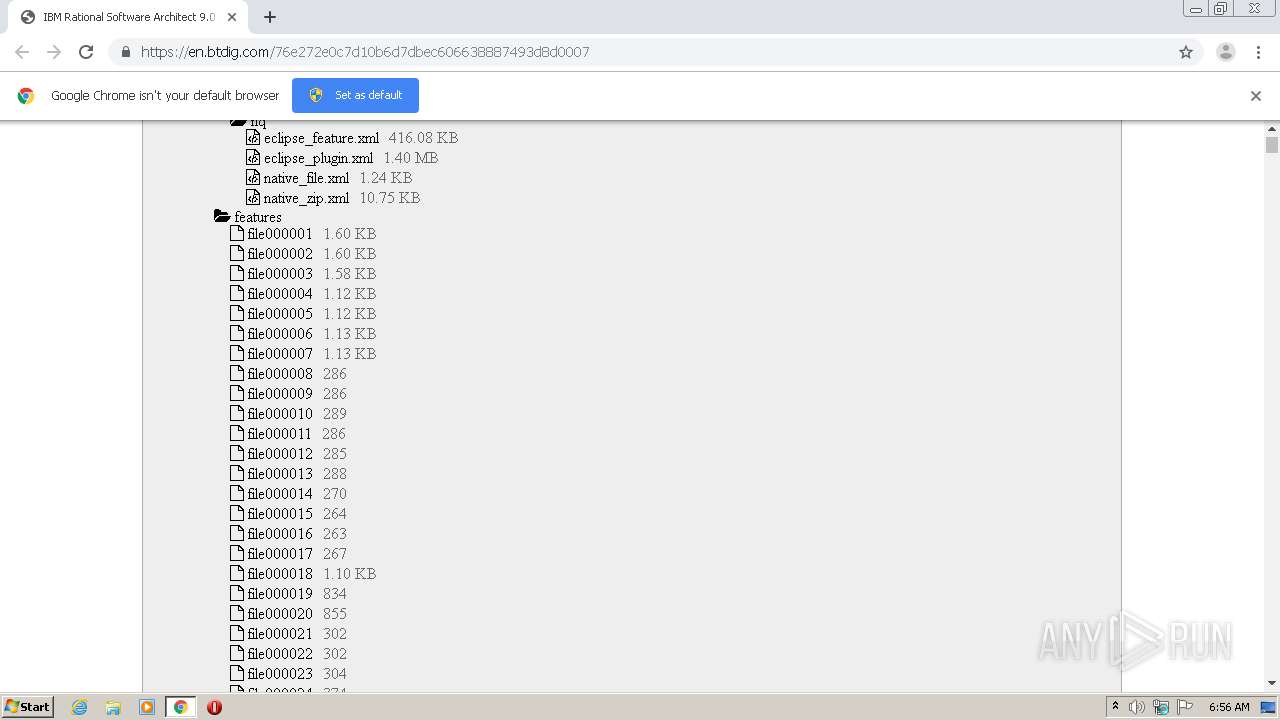The width and height of the screenshot is (1280, 720).
Task: Click the file000016 entry
Action: click(280, 534)
